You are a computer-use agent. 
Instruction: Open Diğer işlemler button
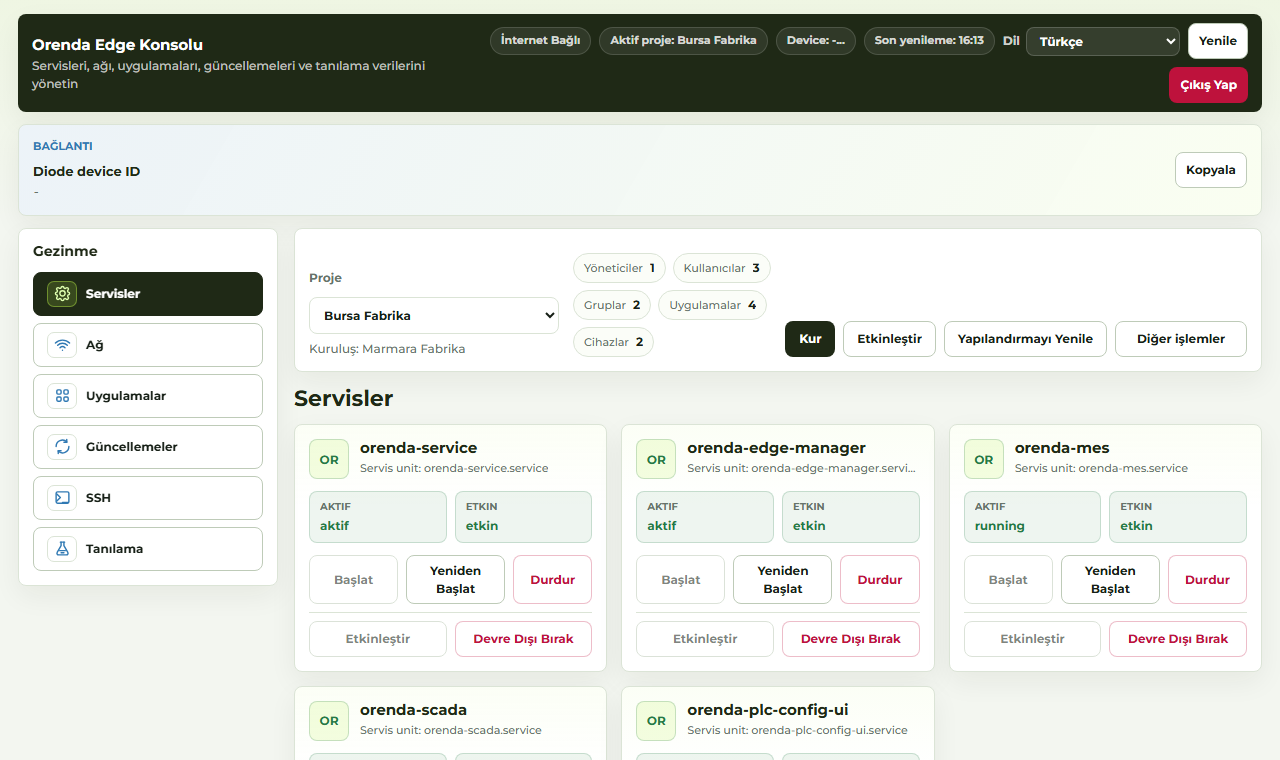(1181, 339)
